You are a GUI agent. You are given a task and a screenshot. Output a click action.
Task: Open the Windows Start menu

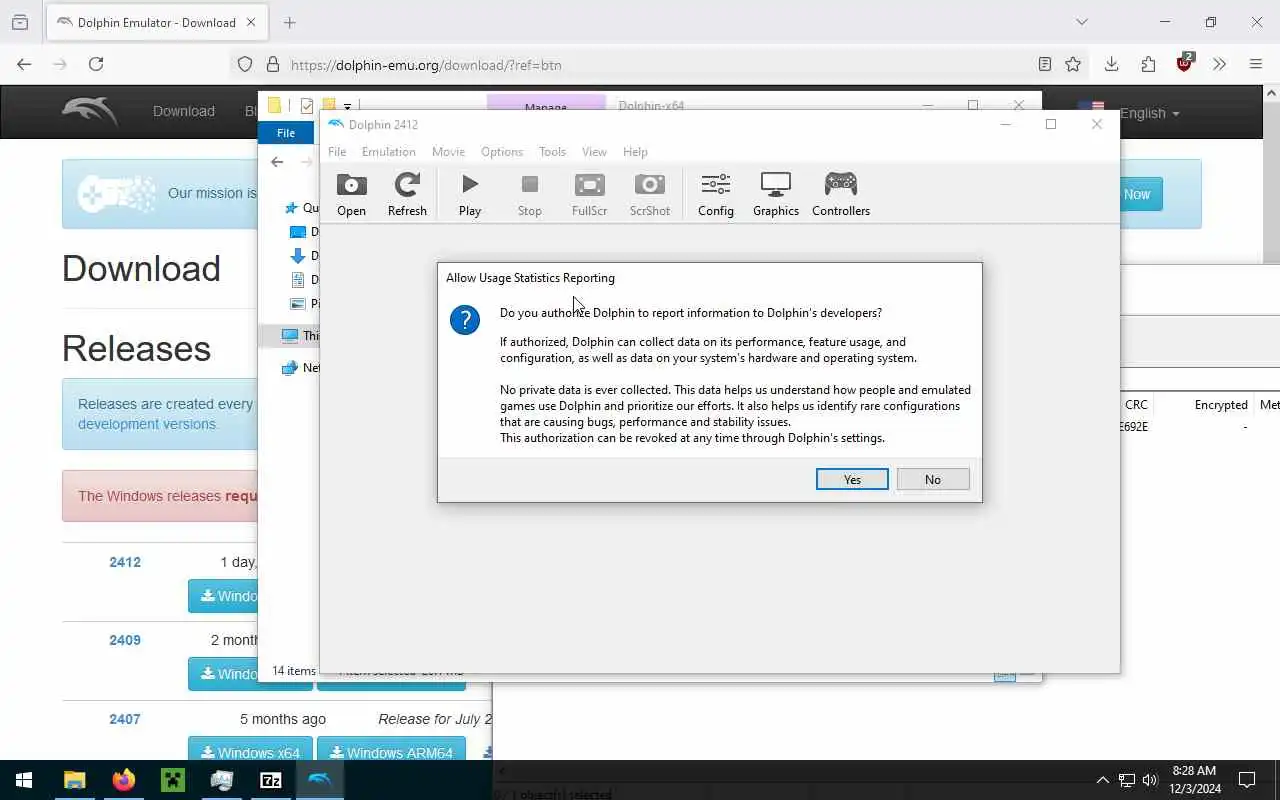[24, 780]
